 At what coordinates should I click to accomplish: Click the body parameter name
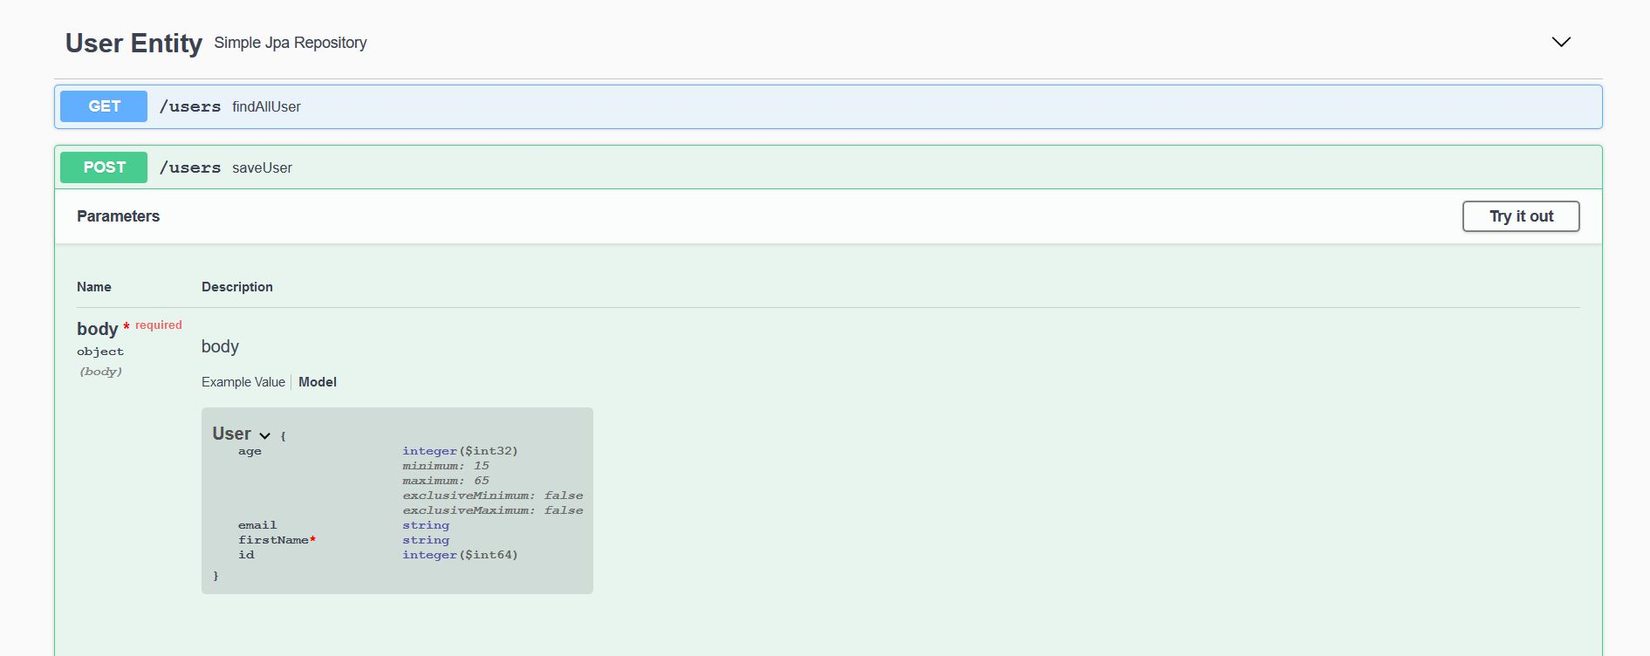[97, 328]
